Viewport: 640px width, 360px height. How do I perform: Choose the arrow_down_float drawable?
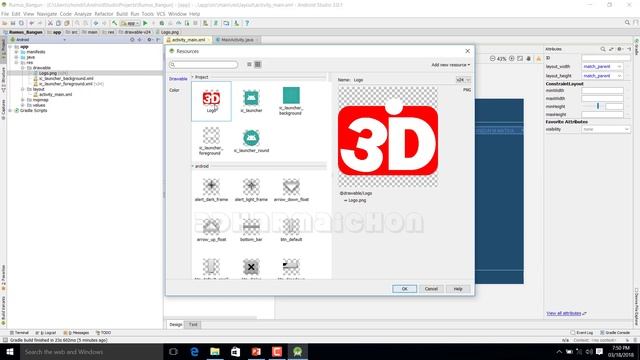point(291,190)
